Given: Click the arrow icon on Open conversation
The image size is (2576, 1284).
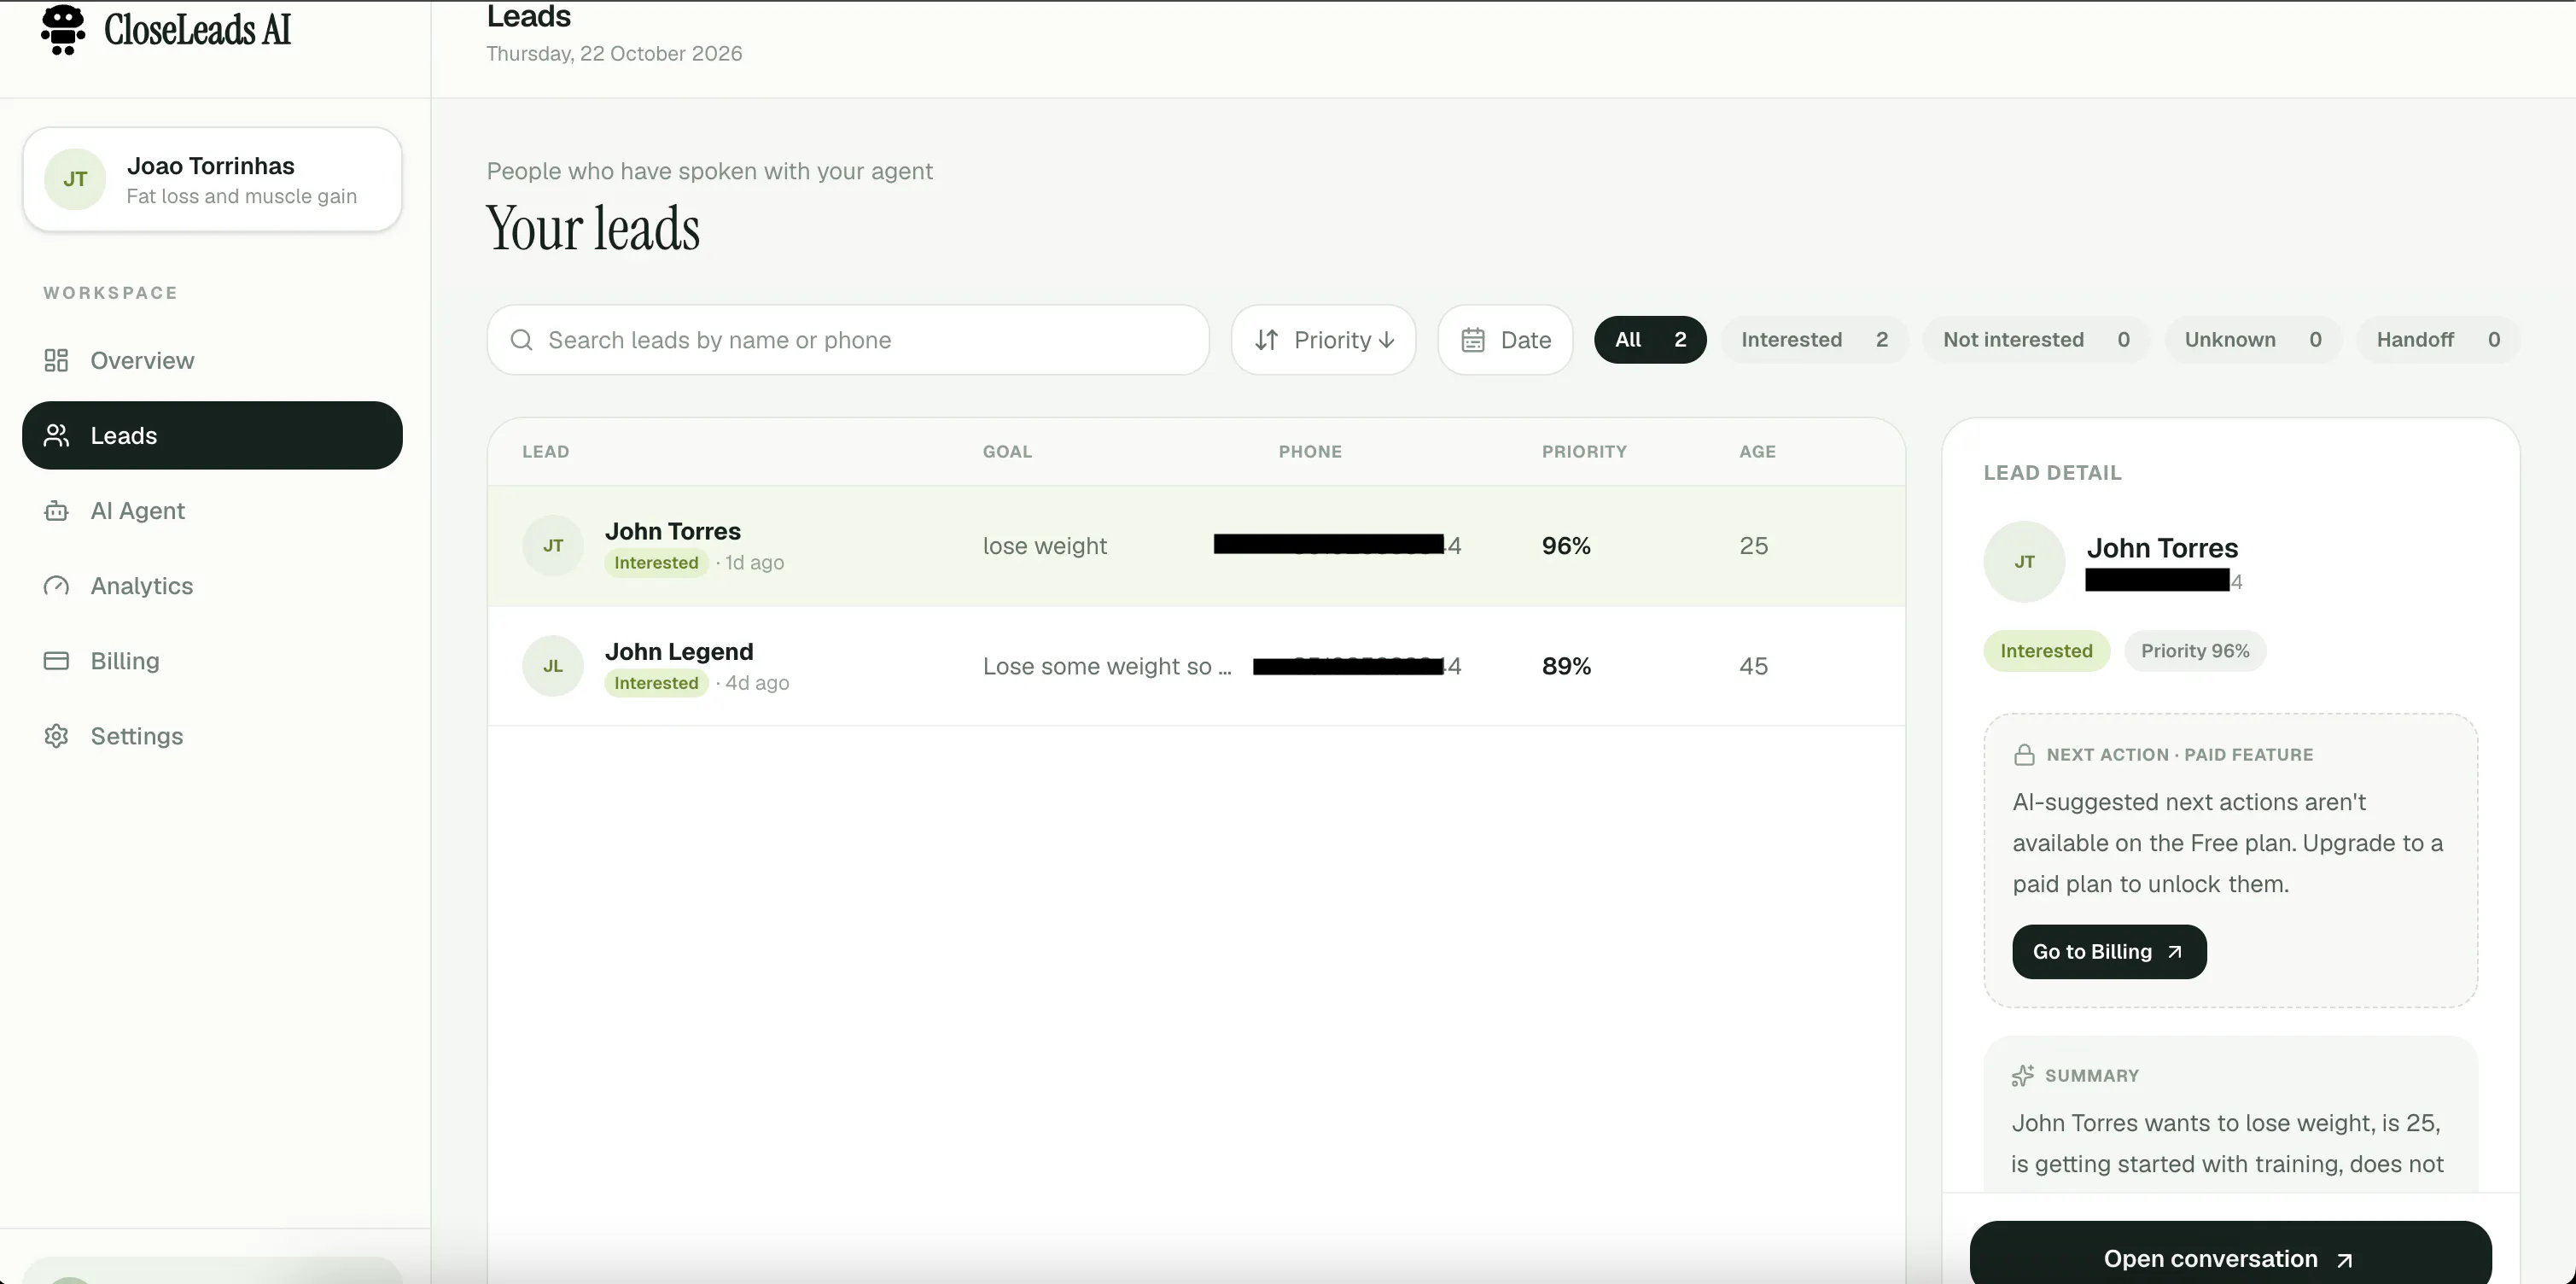Looking at the screenshot, I should 2344,1260.
